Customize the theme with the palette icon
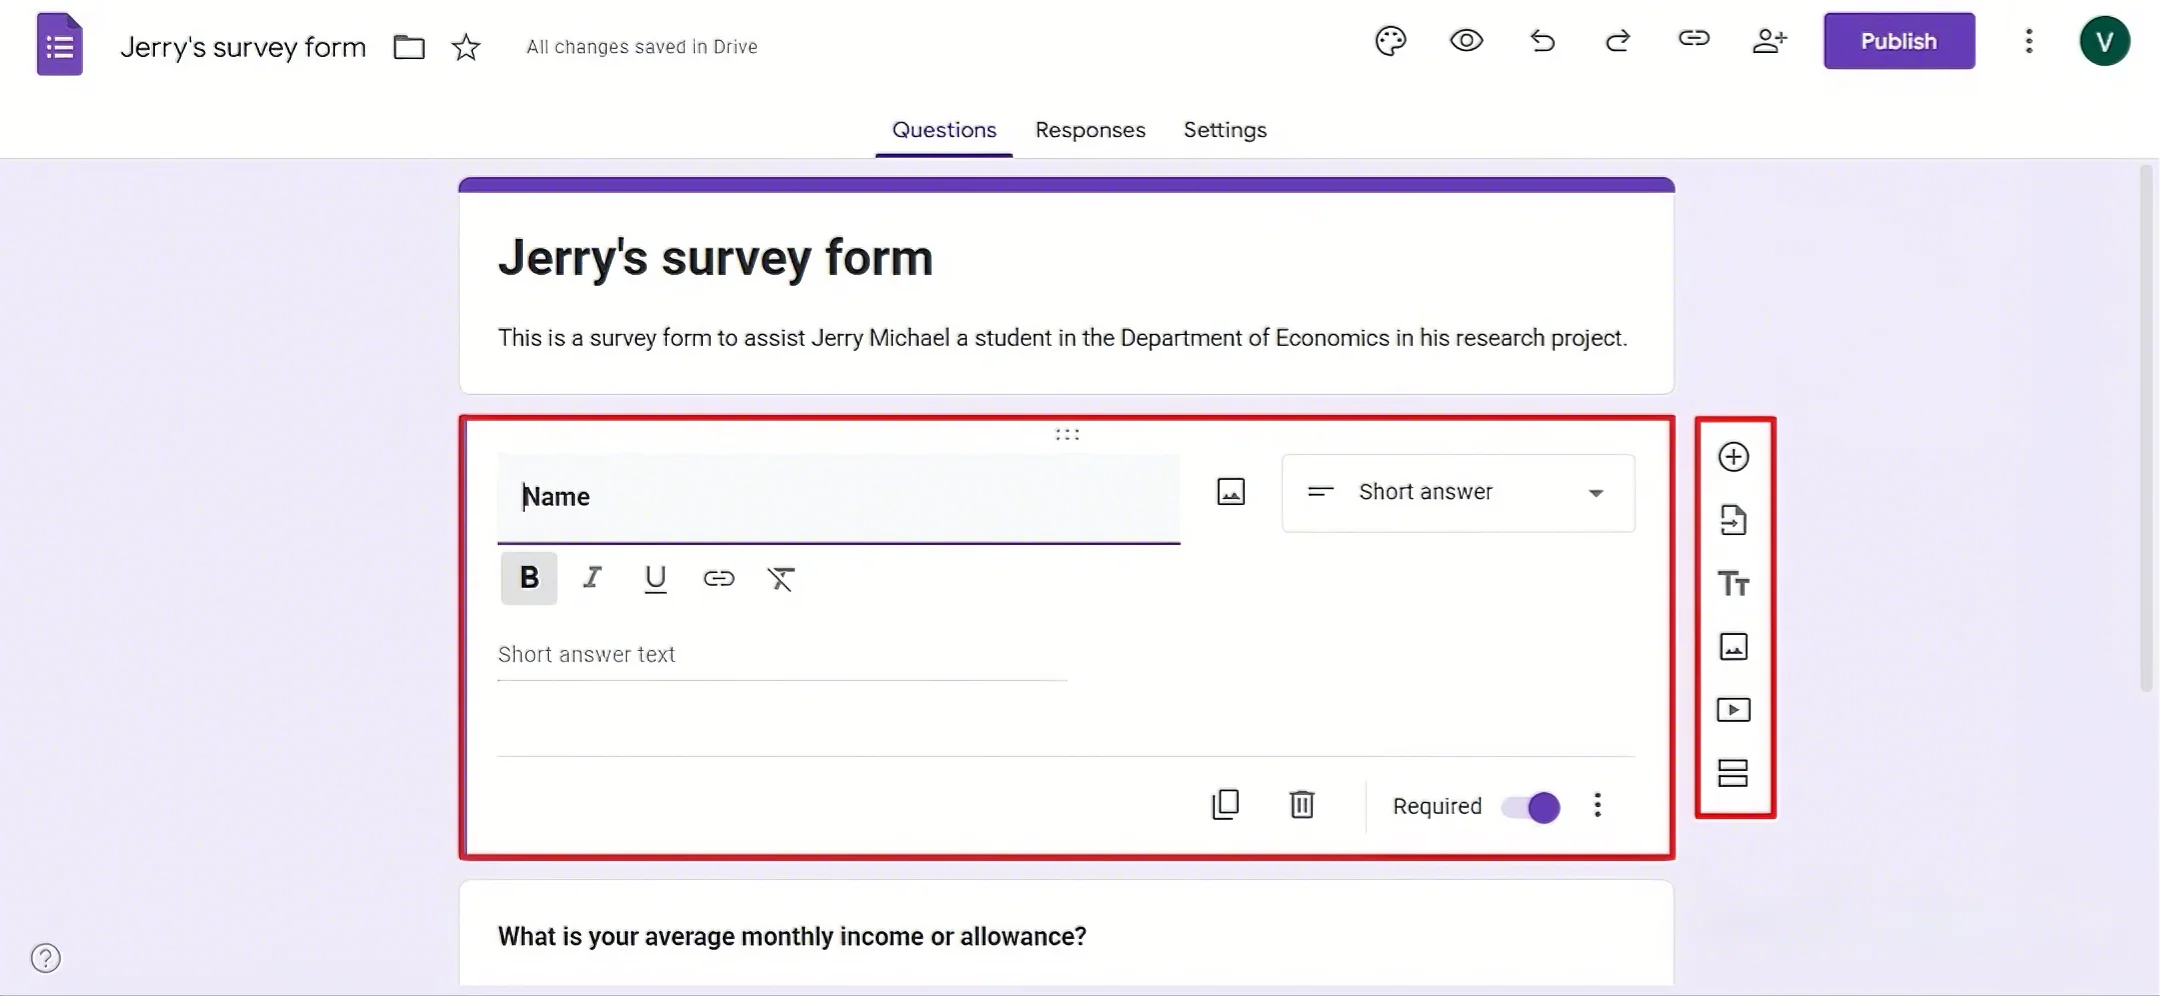2160x996 pixels. [x=1389, y=40]
